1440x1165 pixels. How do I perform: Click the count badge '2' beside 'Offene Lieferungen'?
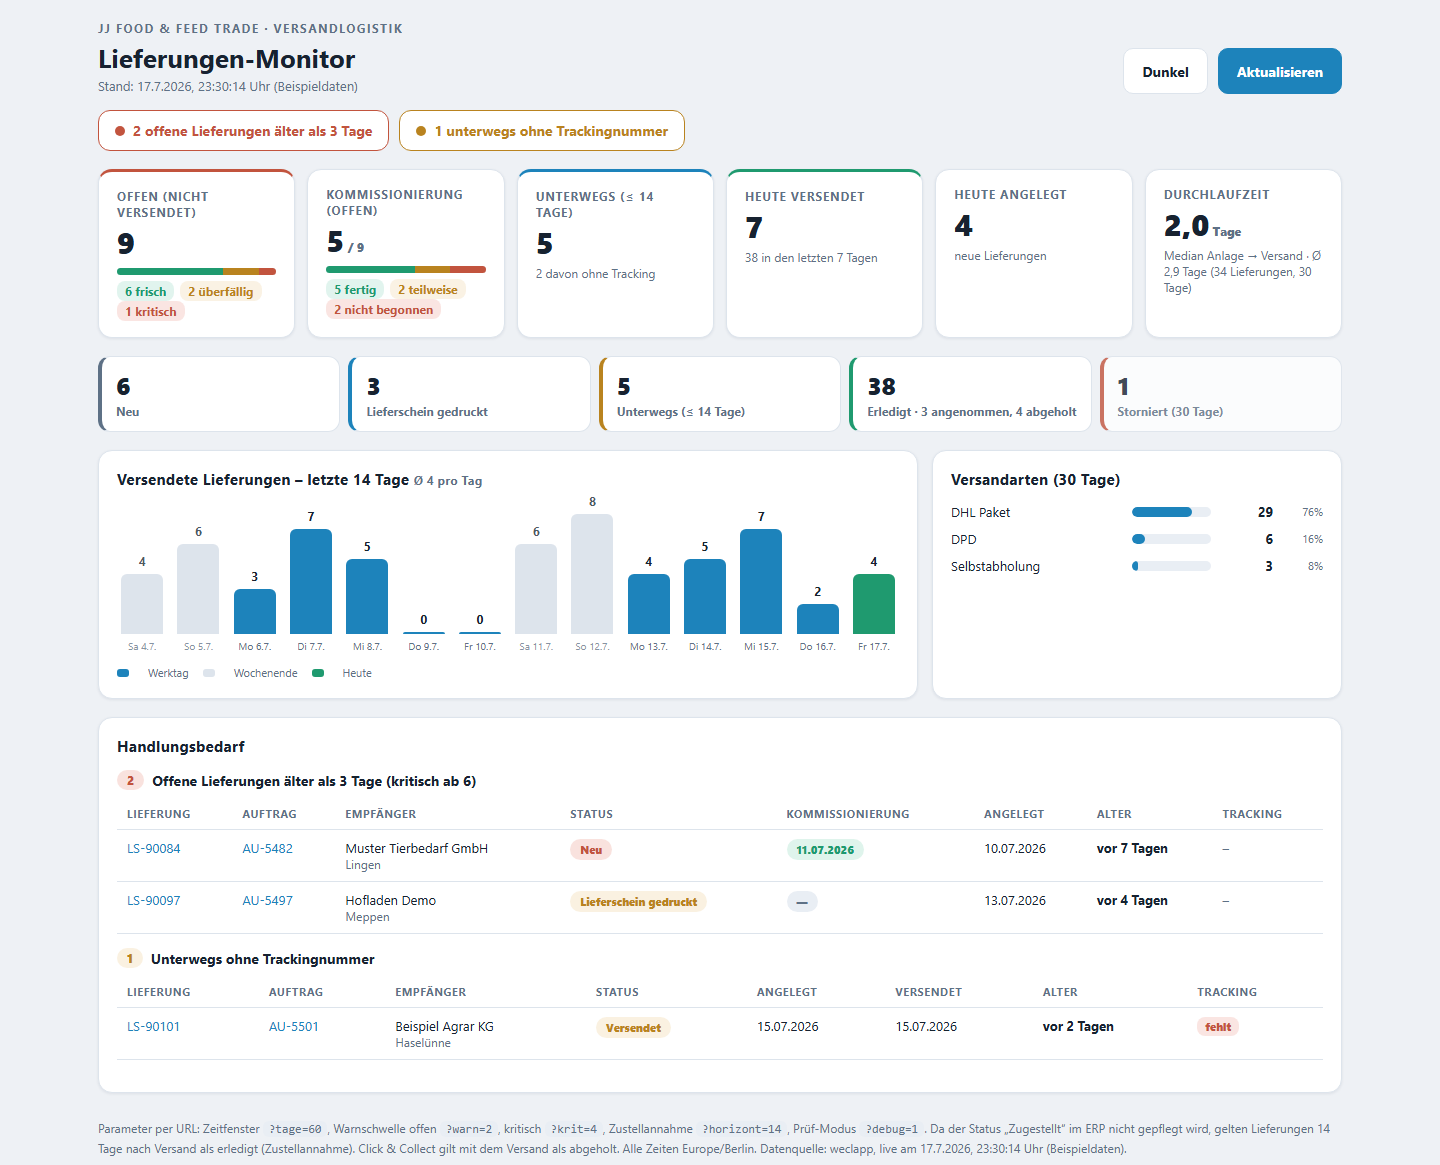click(130, 781)
